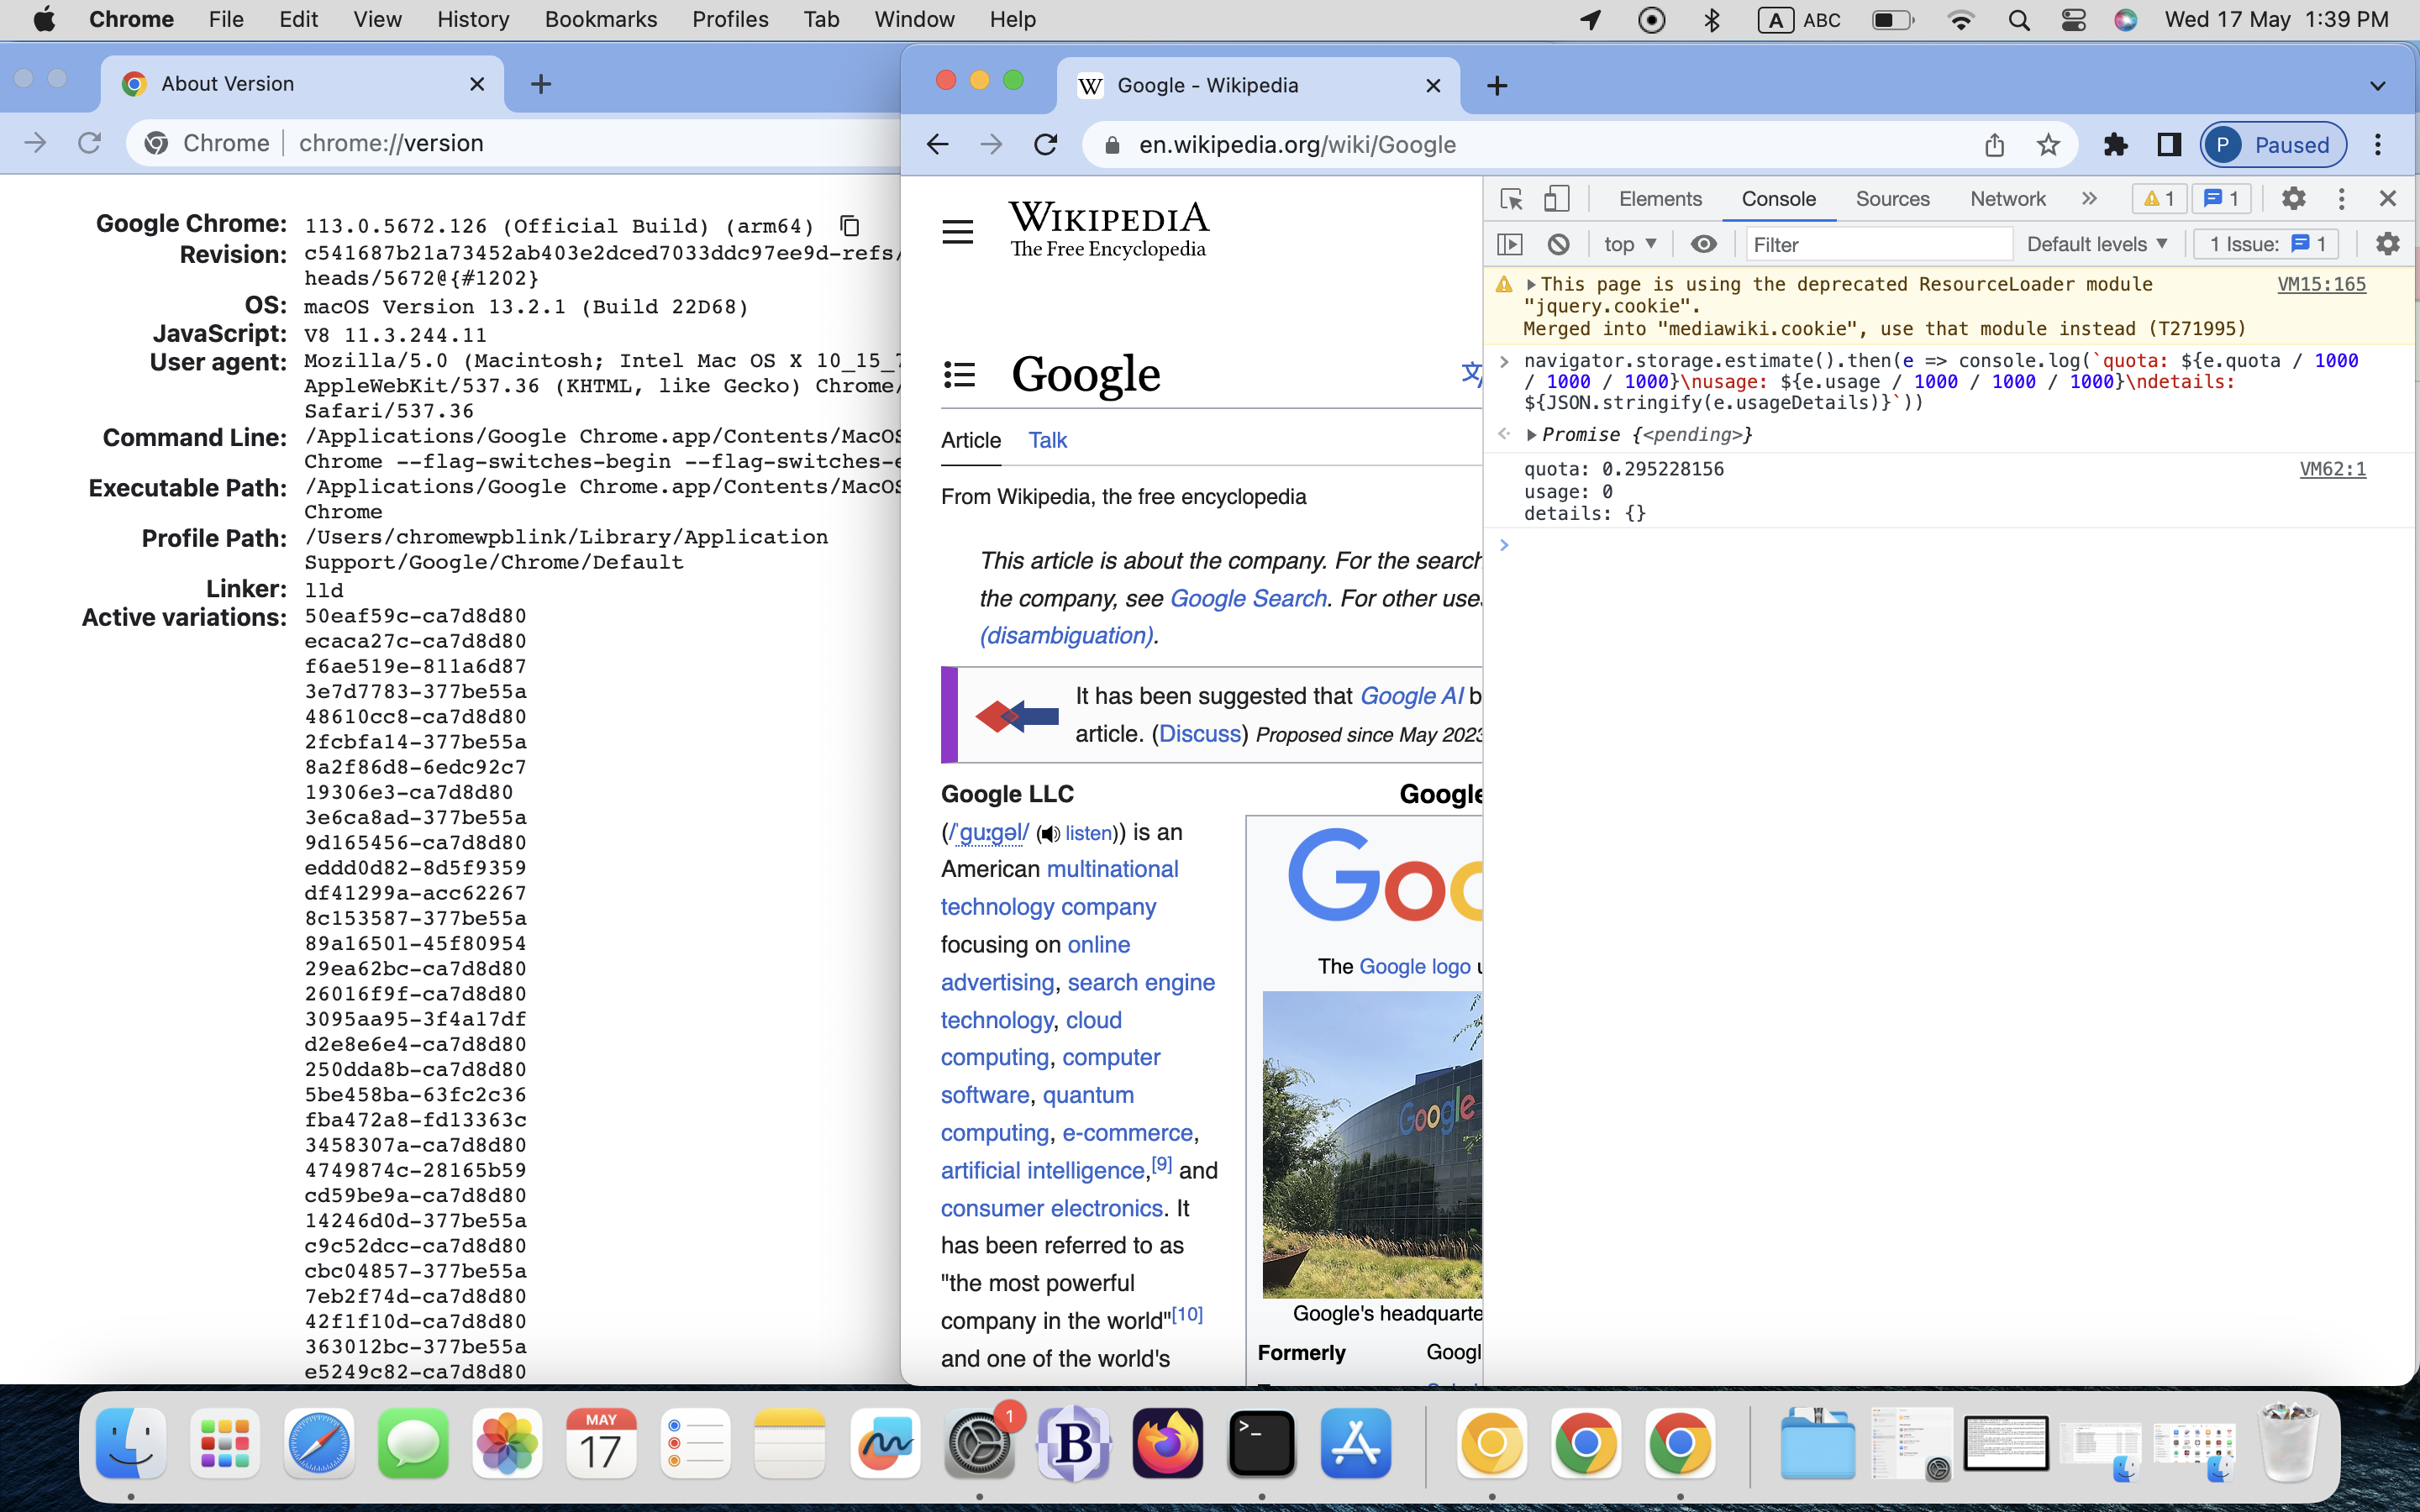Switch to the Network tab
The image size is (2420, 1512).
(2007, 199)
